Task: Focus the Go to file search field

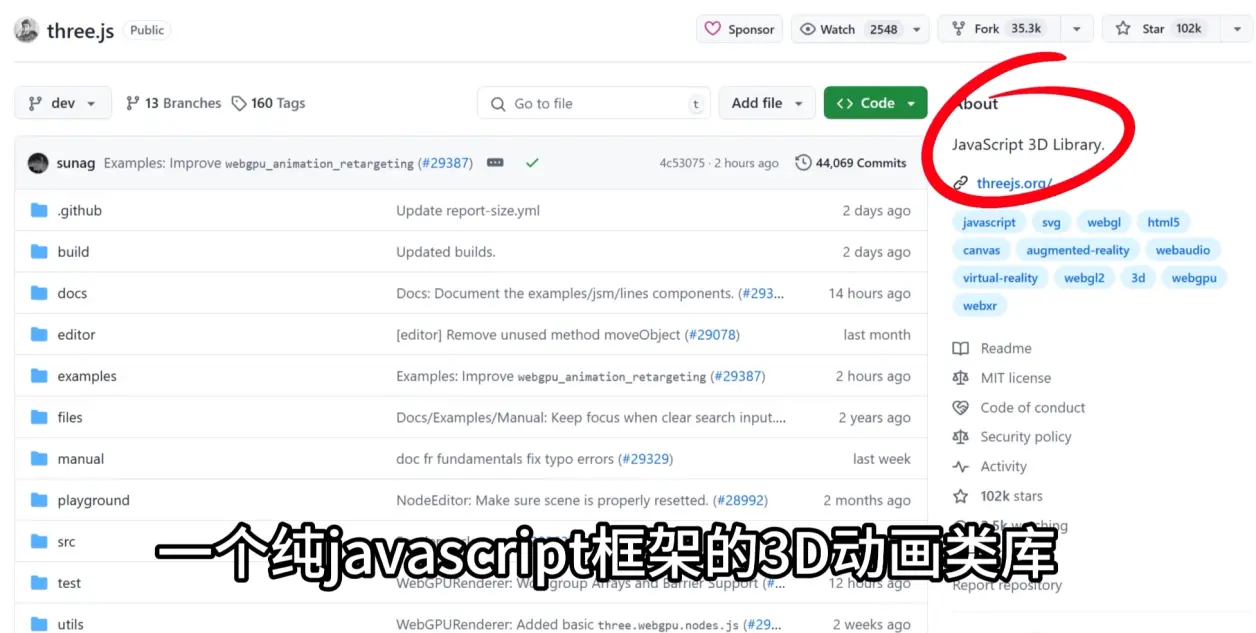Action: (594, 103)
